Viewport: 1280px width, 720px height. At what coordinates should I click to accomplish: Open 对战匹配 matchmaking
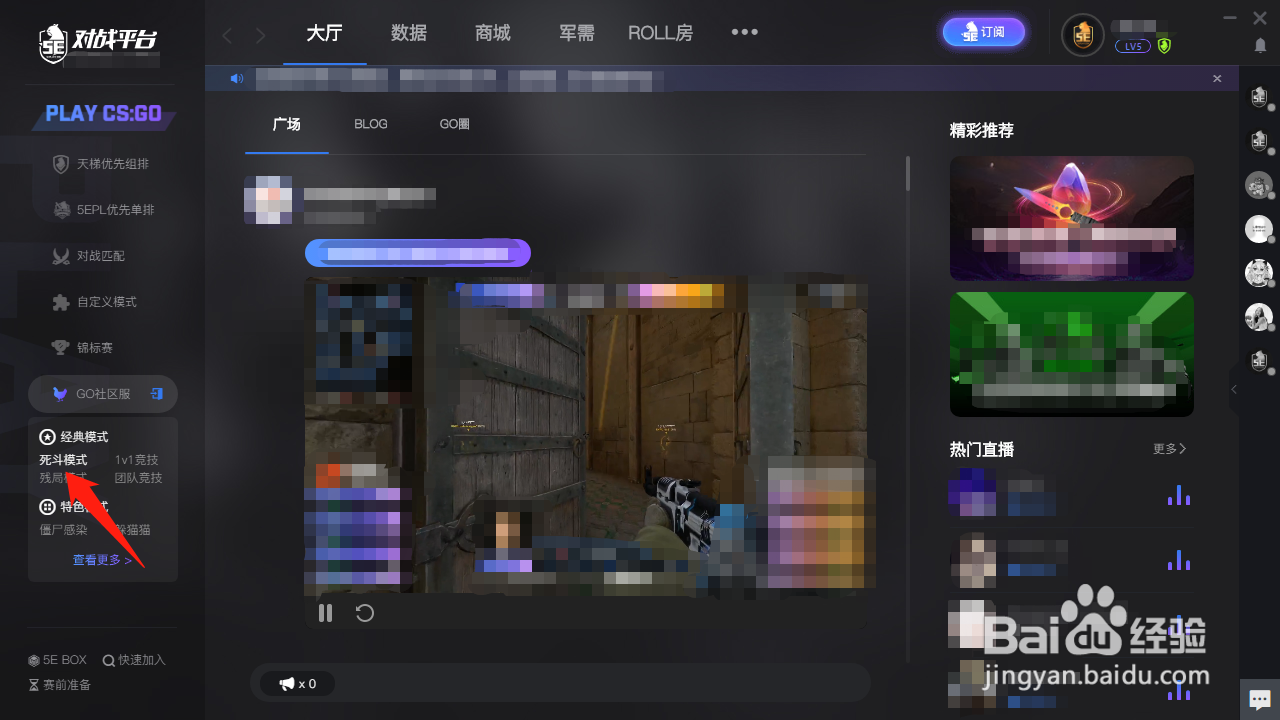103,256
